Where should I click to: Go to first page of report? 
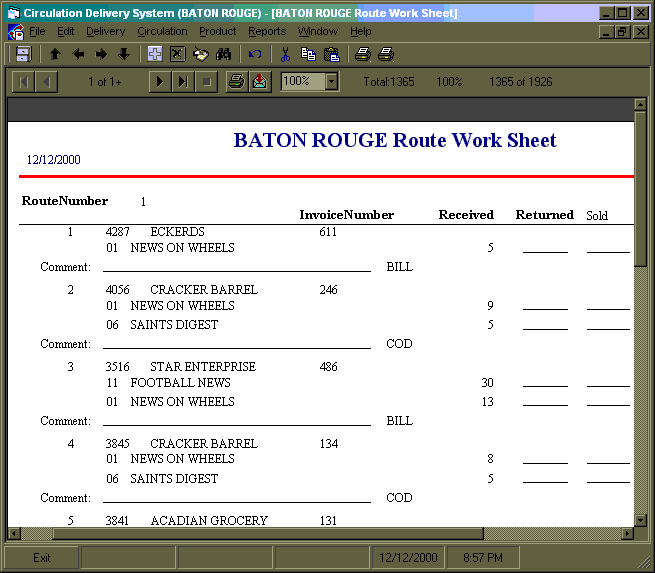[23, 81]
